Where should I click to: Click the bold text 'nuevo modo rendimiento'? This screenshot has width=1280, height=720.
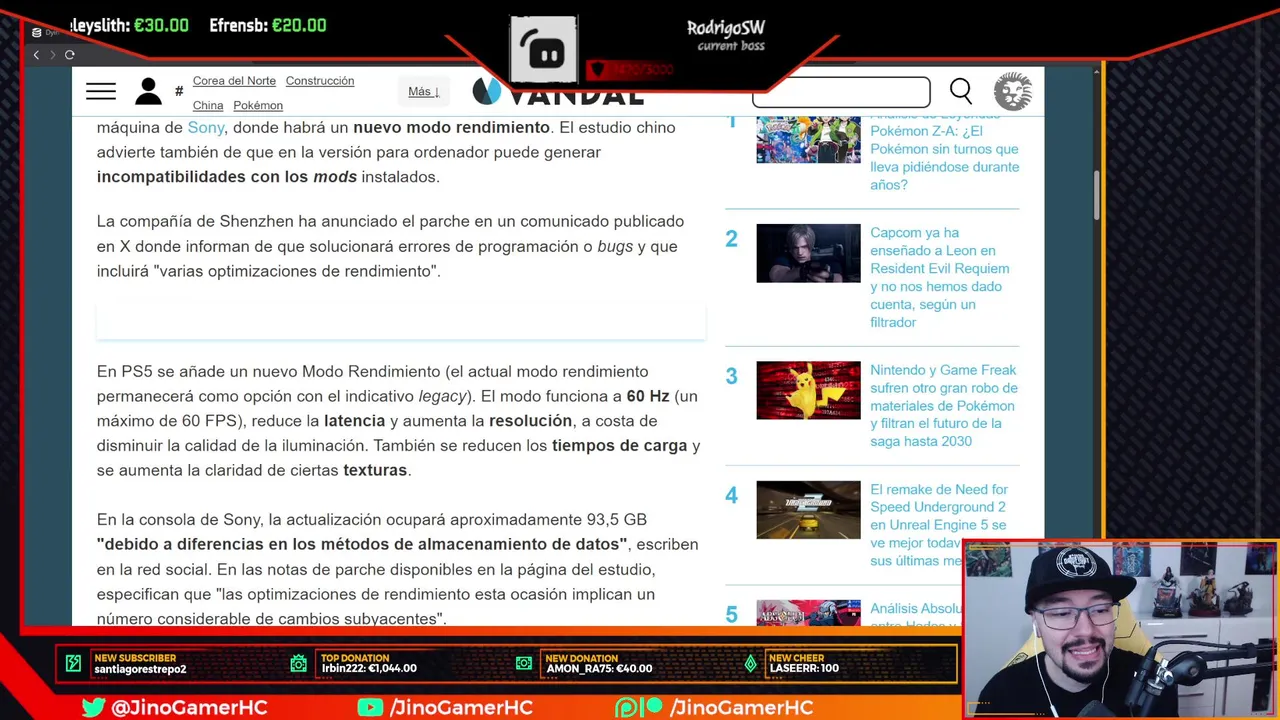[451, 127]
